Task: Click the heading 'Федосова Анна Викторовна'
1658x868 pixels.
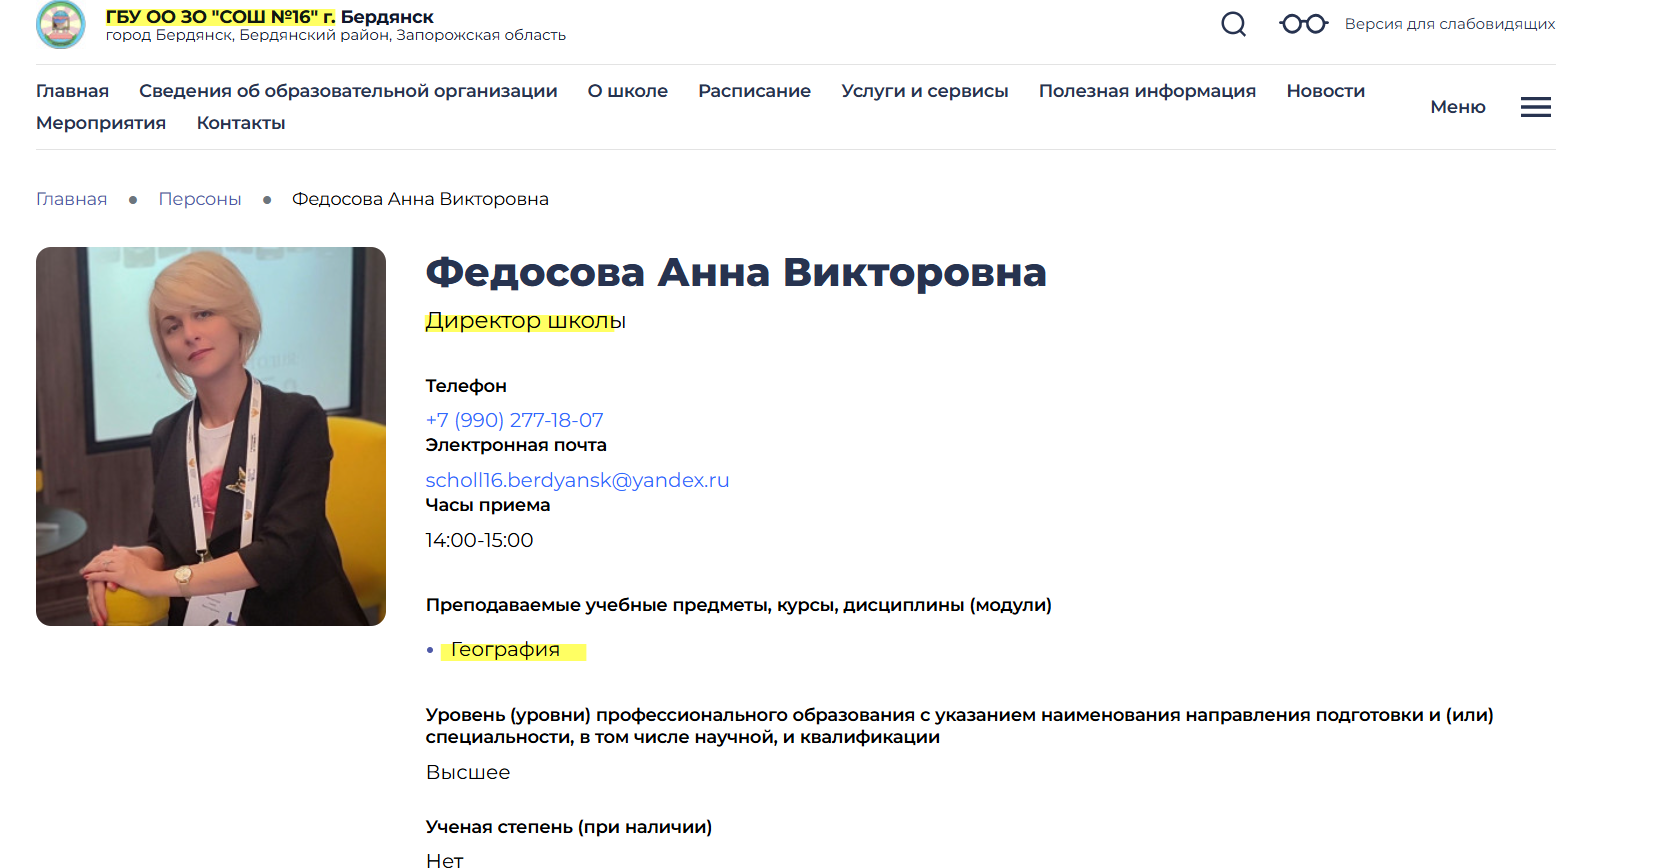Action: coord(736,272)
